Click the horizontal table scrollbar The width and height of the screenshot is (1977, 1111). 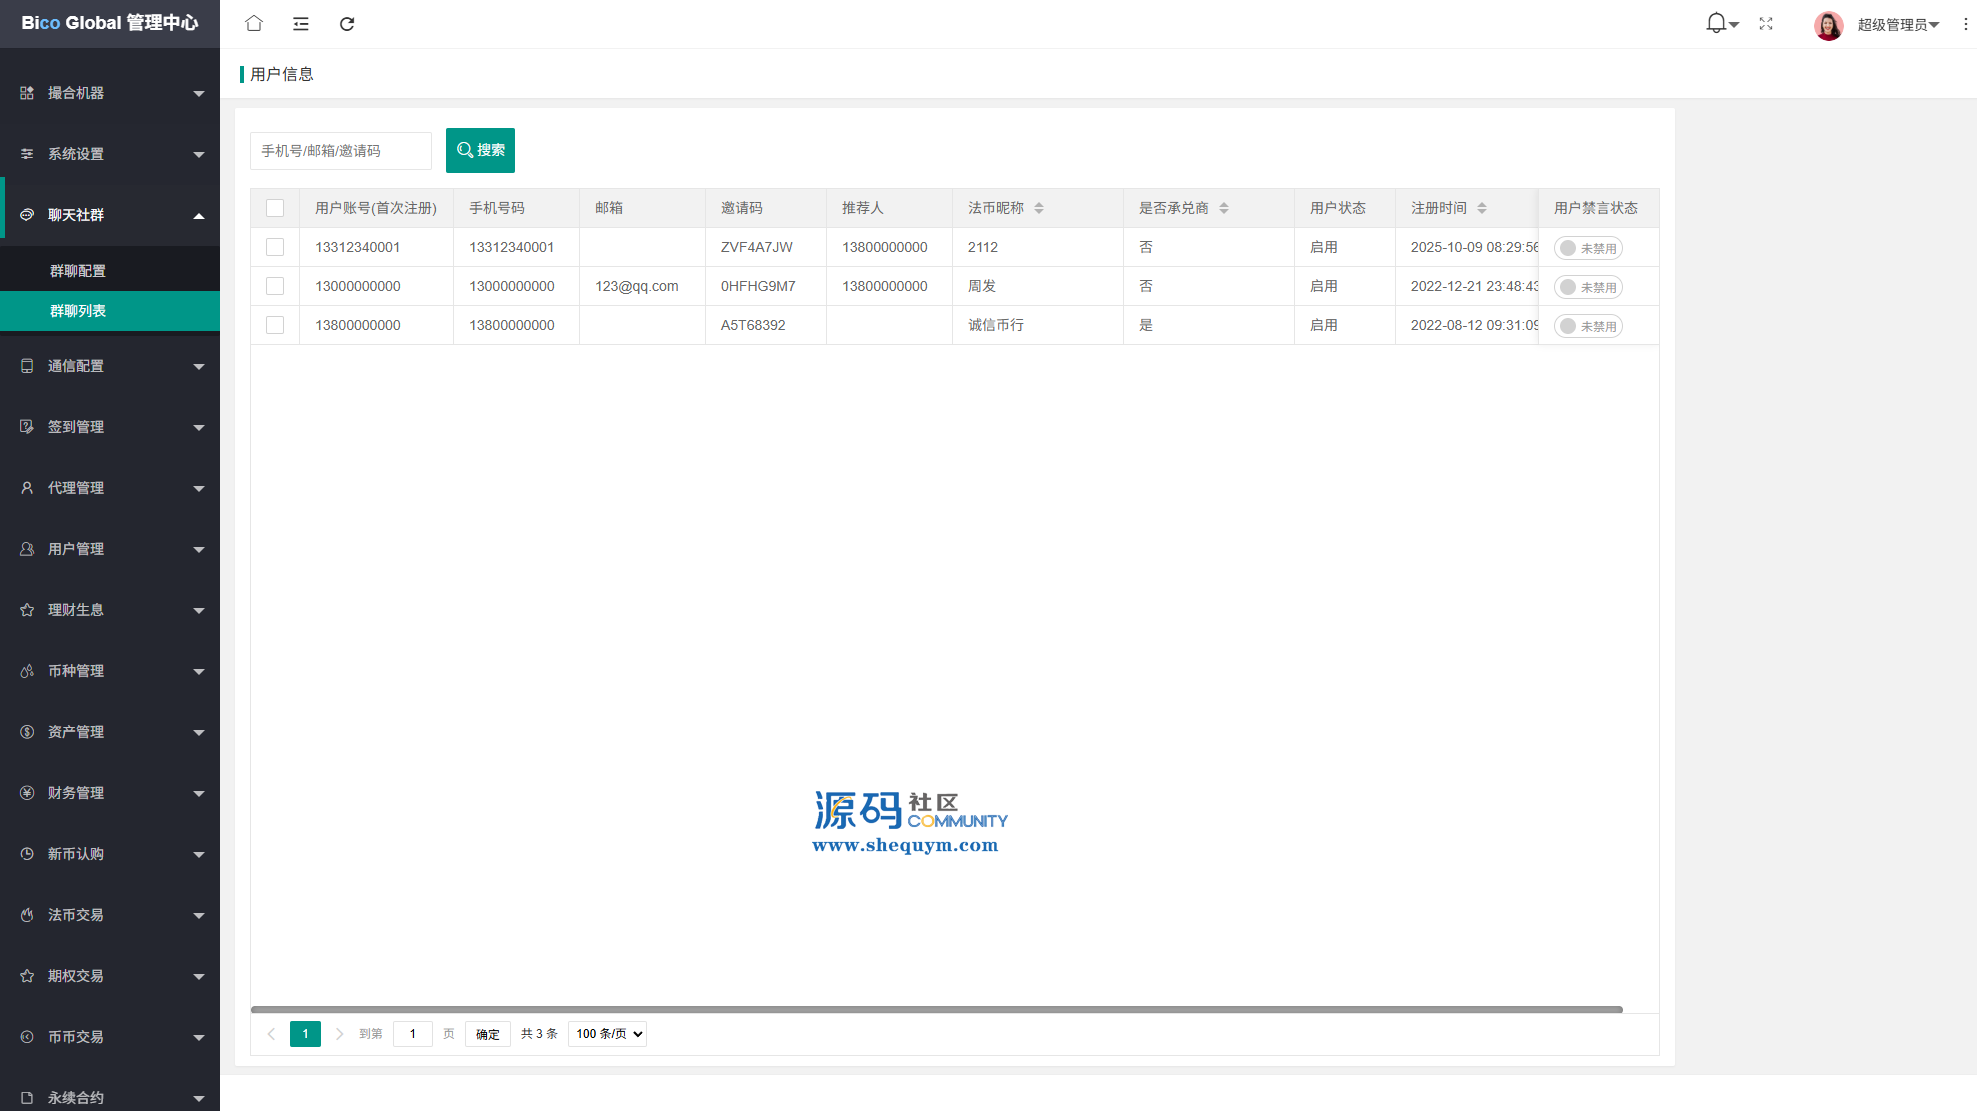click(936, 1010)
